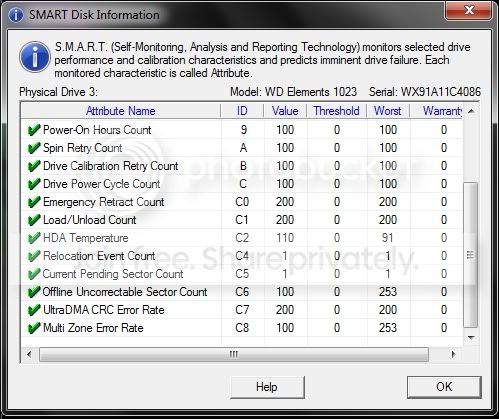499x419 pixels.
Task: Open the Help button
Action: tap(267, 387)
